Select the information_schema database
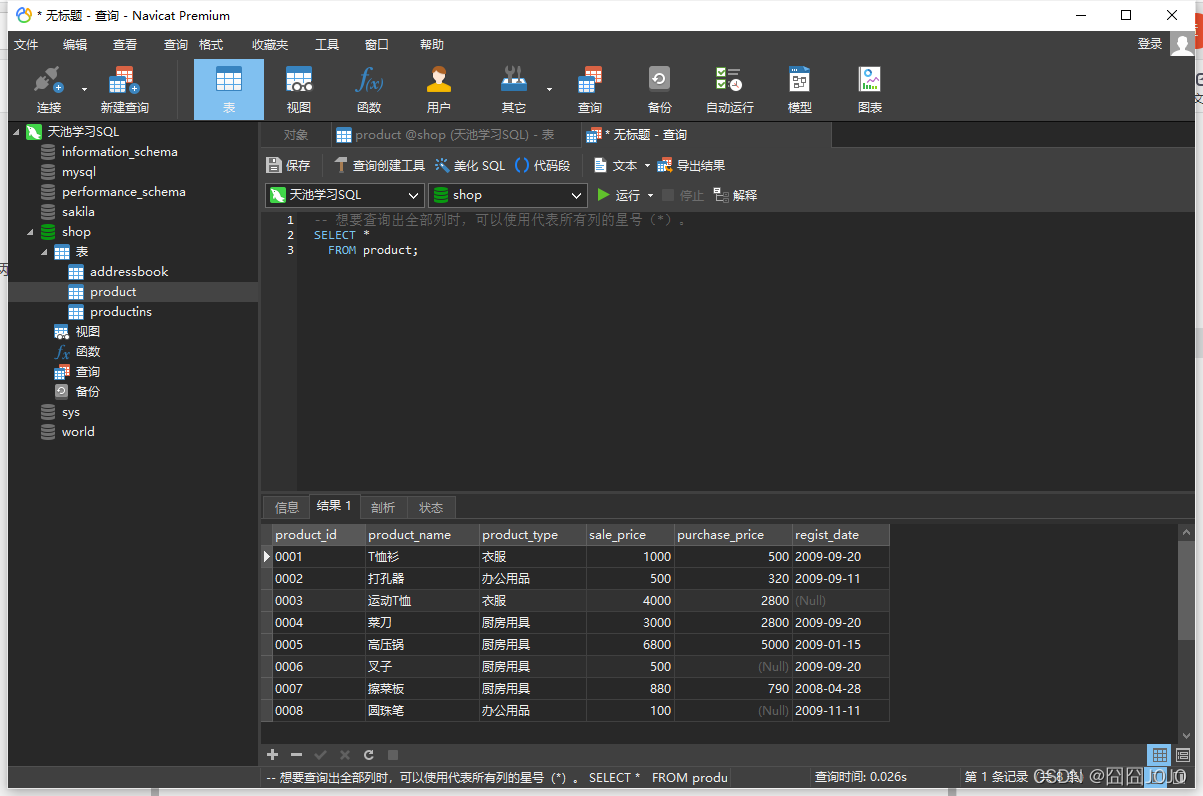 (x=119, y=152)
